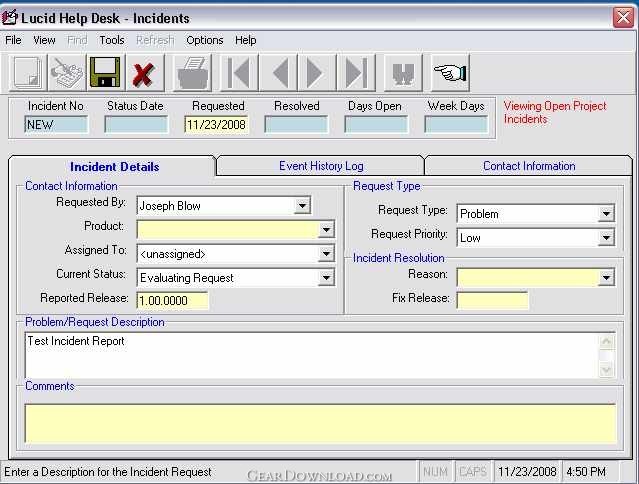Click the Requested date field 11/23/2008
This screenshot has width=639, height=484.
216,125
